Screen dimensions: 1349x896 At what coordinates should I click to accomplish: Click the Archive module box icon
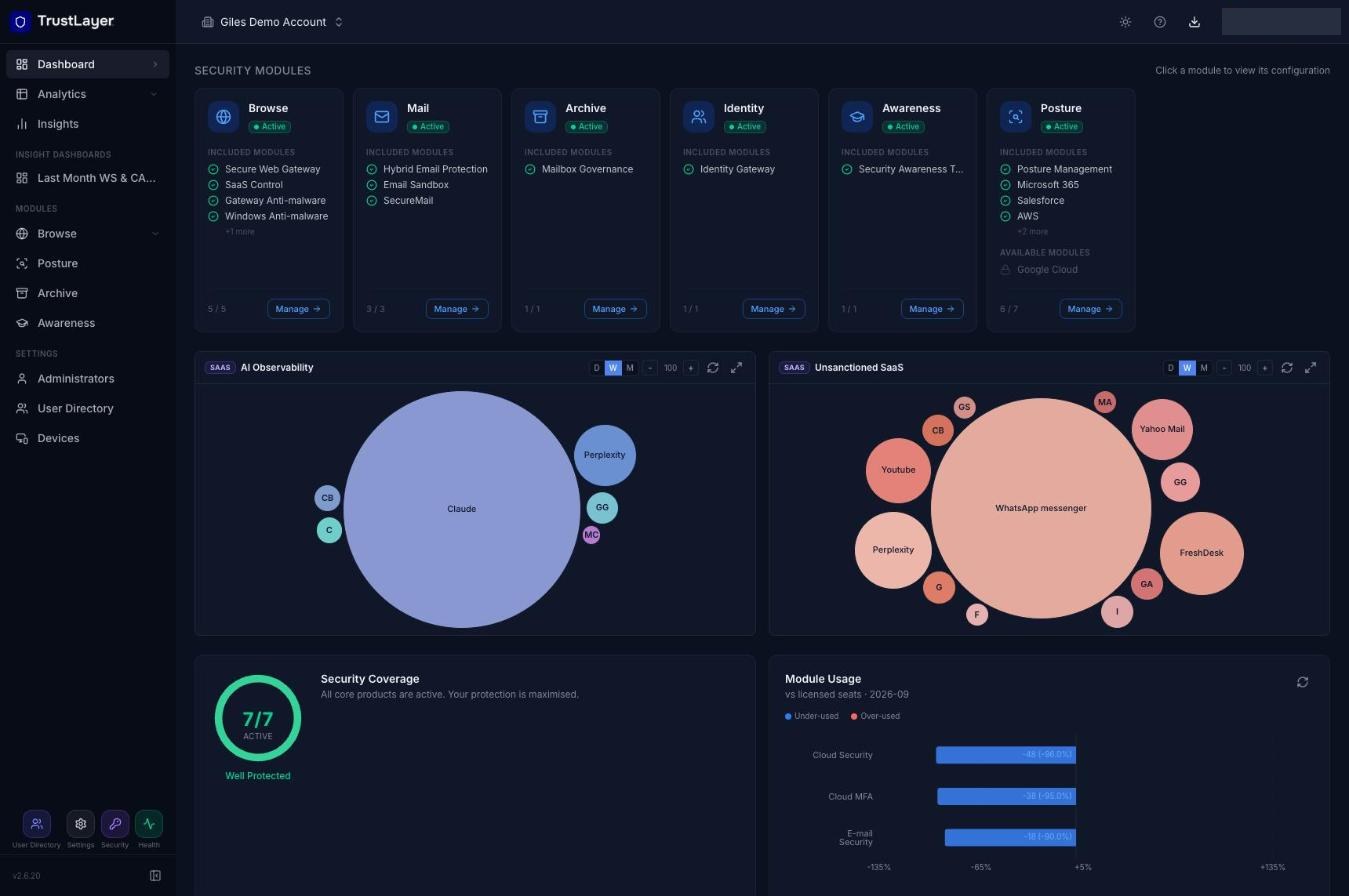540,117
